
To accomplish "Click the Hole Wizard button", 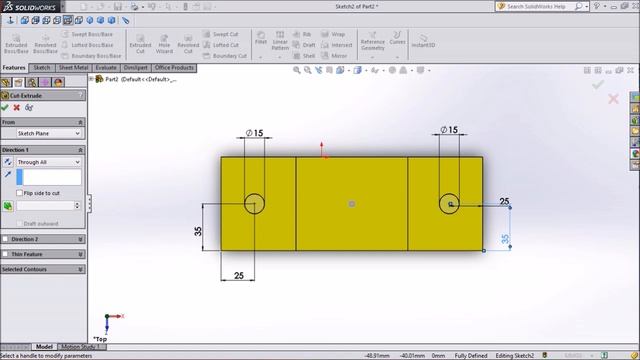I will (164, 44).
